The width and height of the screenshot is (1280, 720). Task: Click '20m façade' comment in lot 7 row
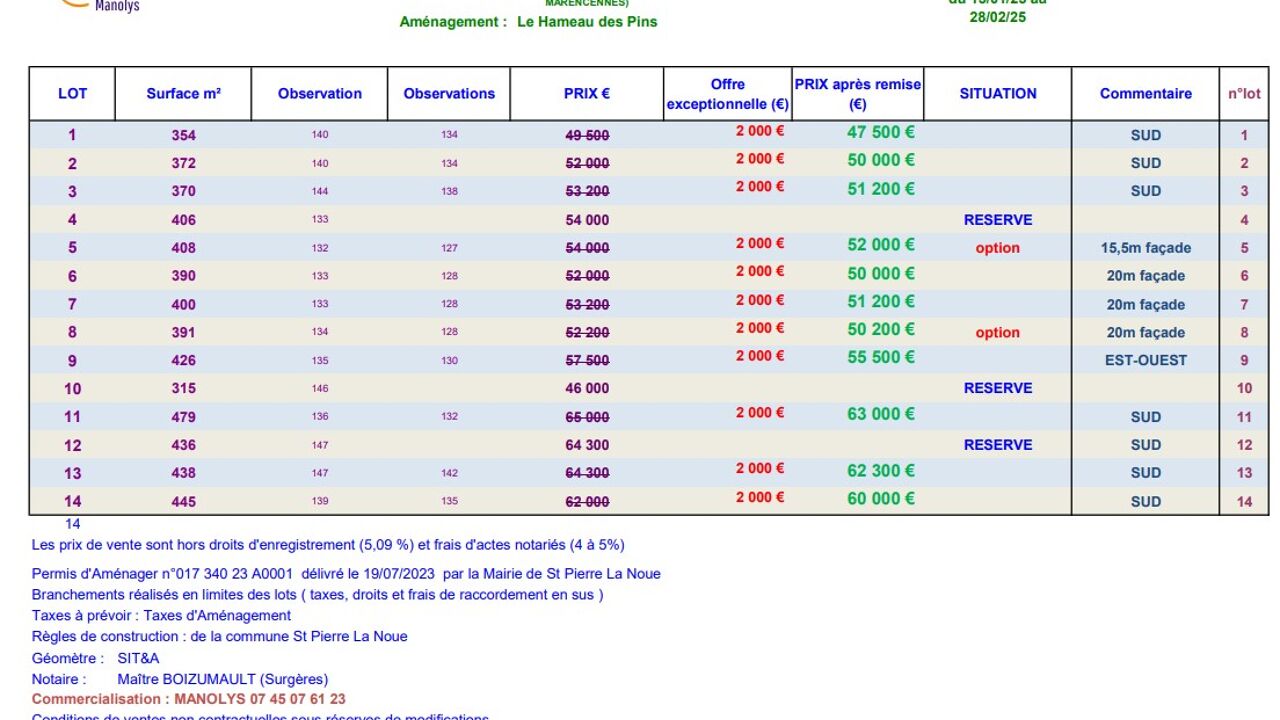pyautogui.click(x=1146, y=305)
